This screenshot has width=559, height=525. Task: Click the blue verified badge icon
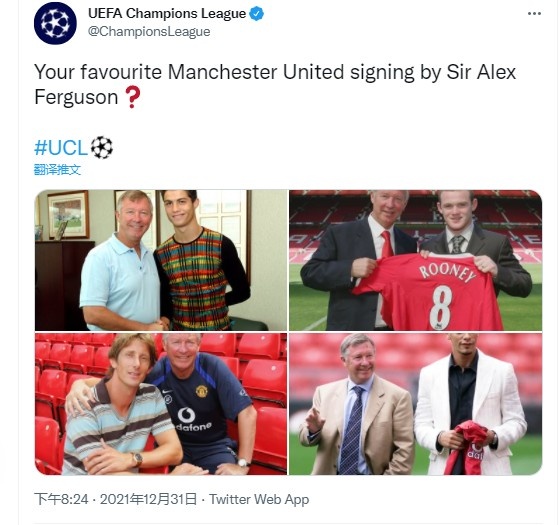click(x=256, y=14)
